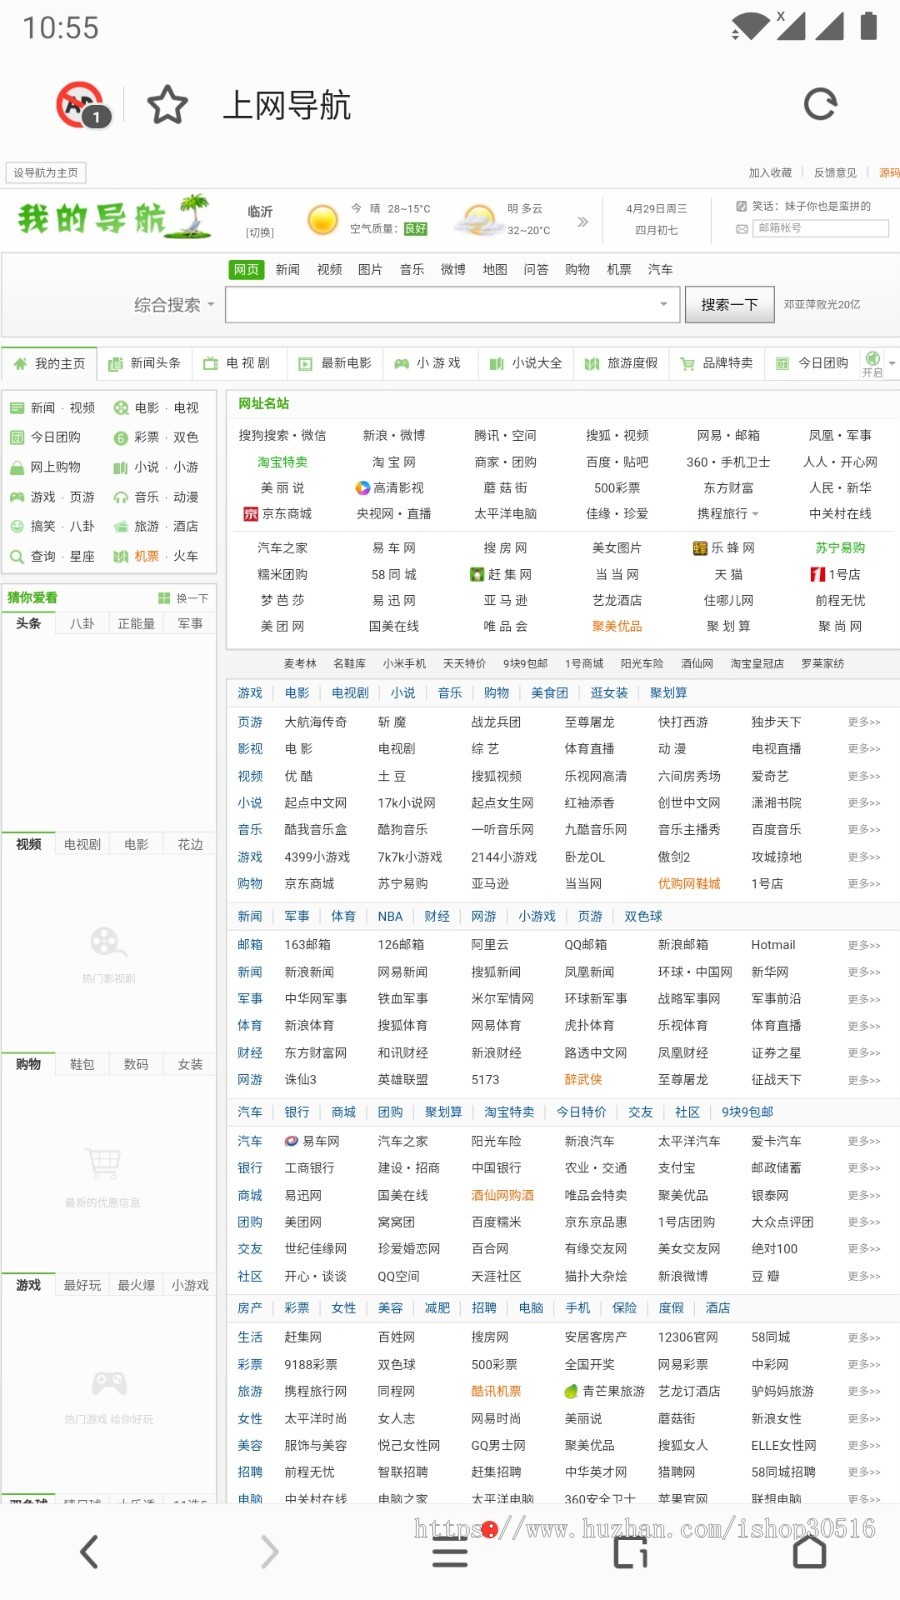Click the headphone icon beside 音乐
Screen dimensions: 900x1600
pyautogui.click(x=121, y=497)
